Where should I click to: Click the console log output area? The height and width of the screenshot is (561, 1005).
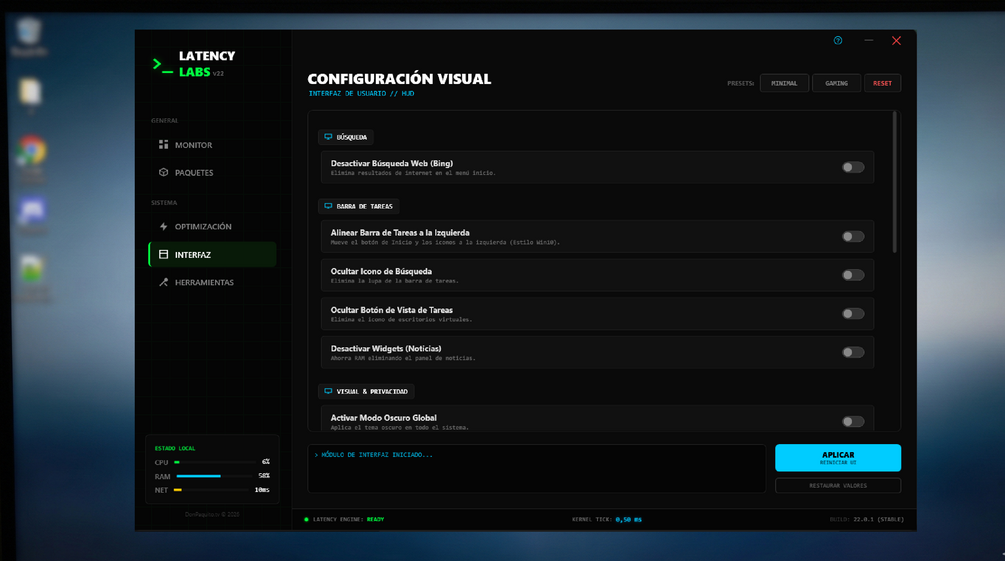(536, 469)
